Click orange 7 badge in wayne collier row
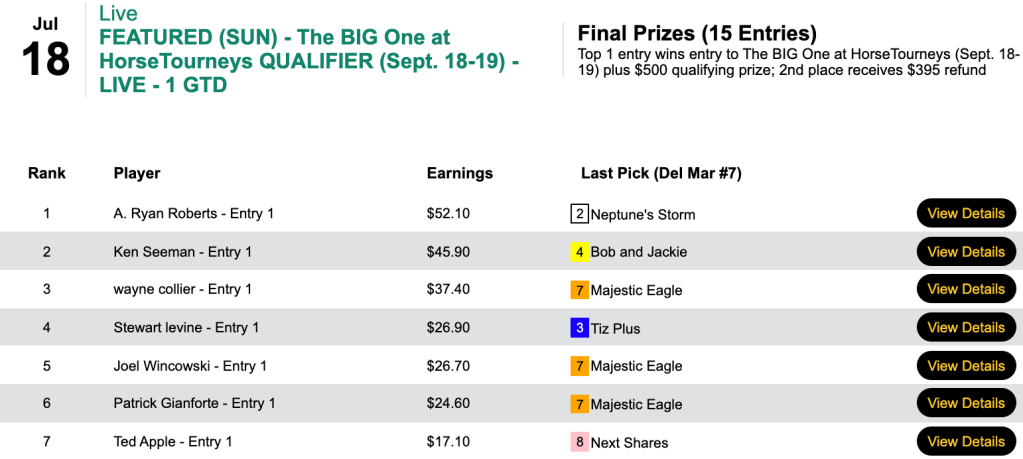 click(579, 290)
